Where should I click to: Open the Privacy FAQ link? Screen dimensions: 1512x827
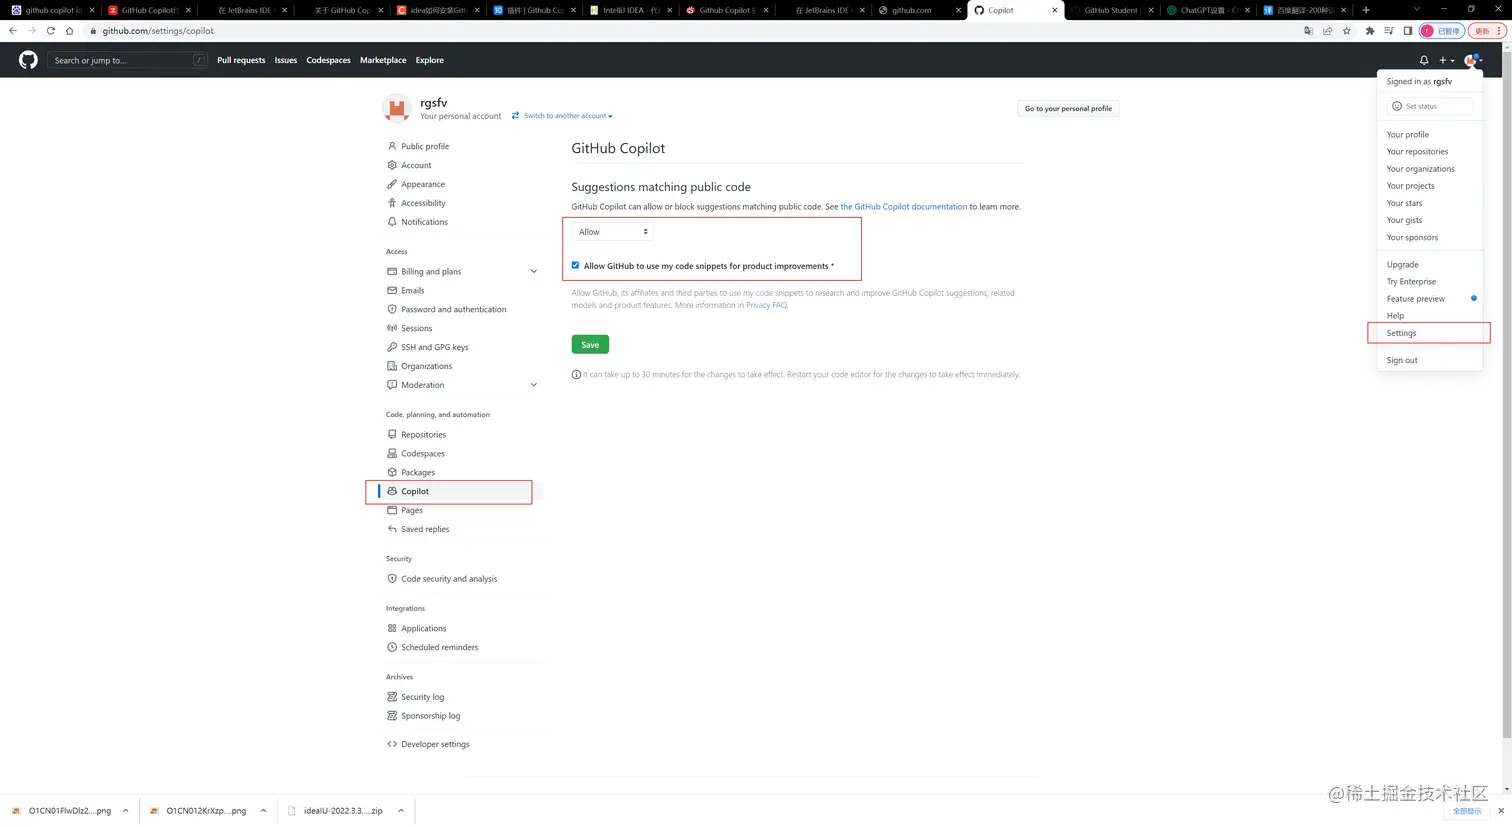[x=765, y=305]
